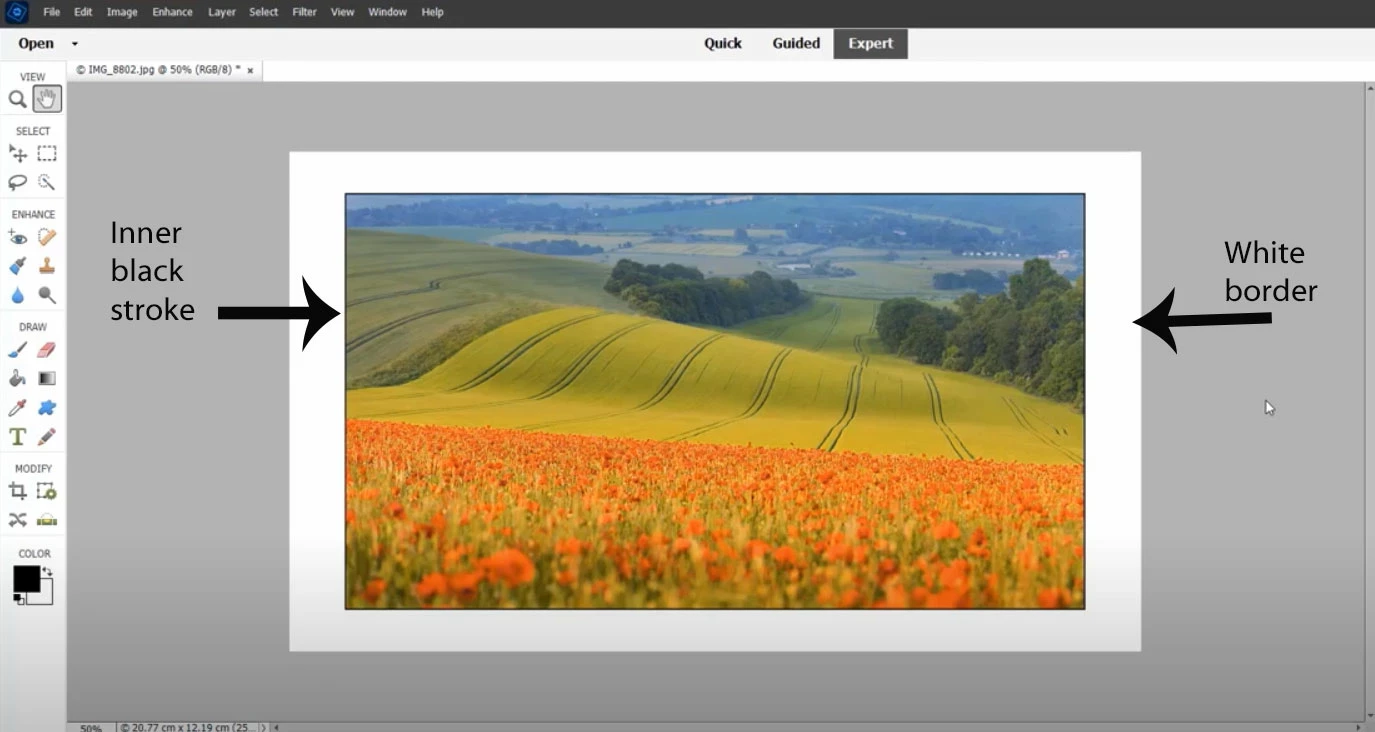Select the Sponge tool
The image size is (1375, 732).
click(x=47, y=295)
